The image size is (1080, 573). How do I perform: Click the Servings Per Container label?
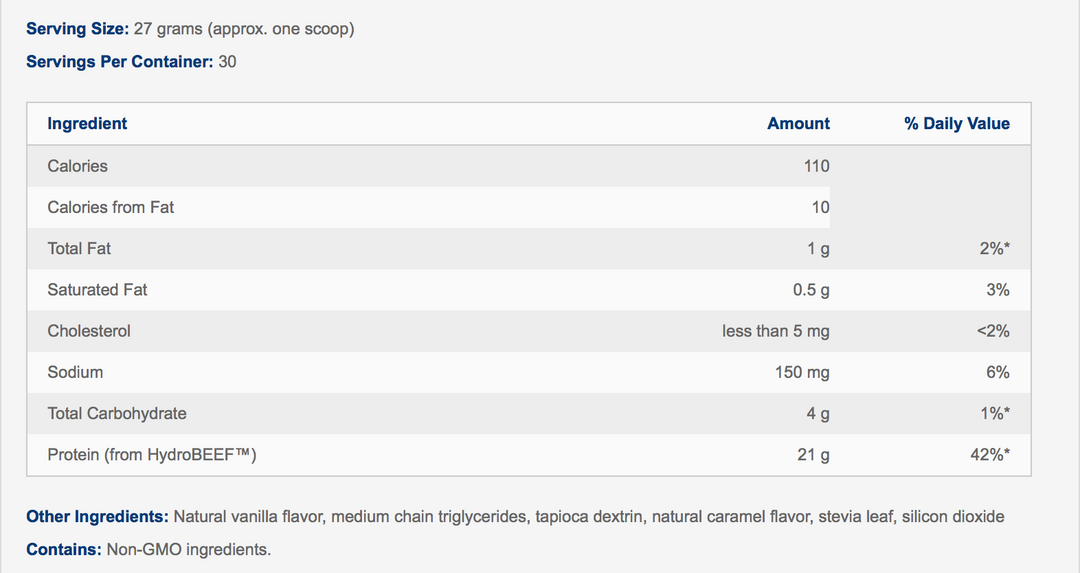pos(119,62)
